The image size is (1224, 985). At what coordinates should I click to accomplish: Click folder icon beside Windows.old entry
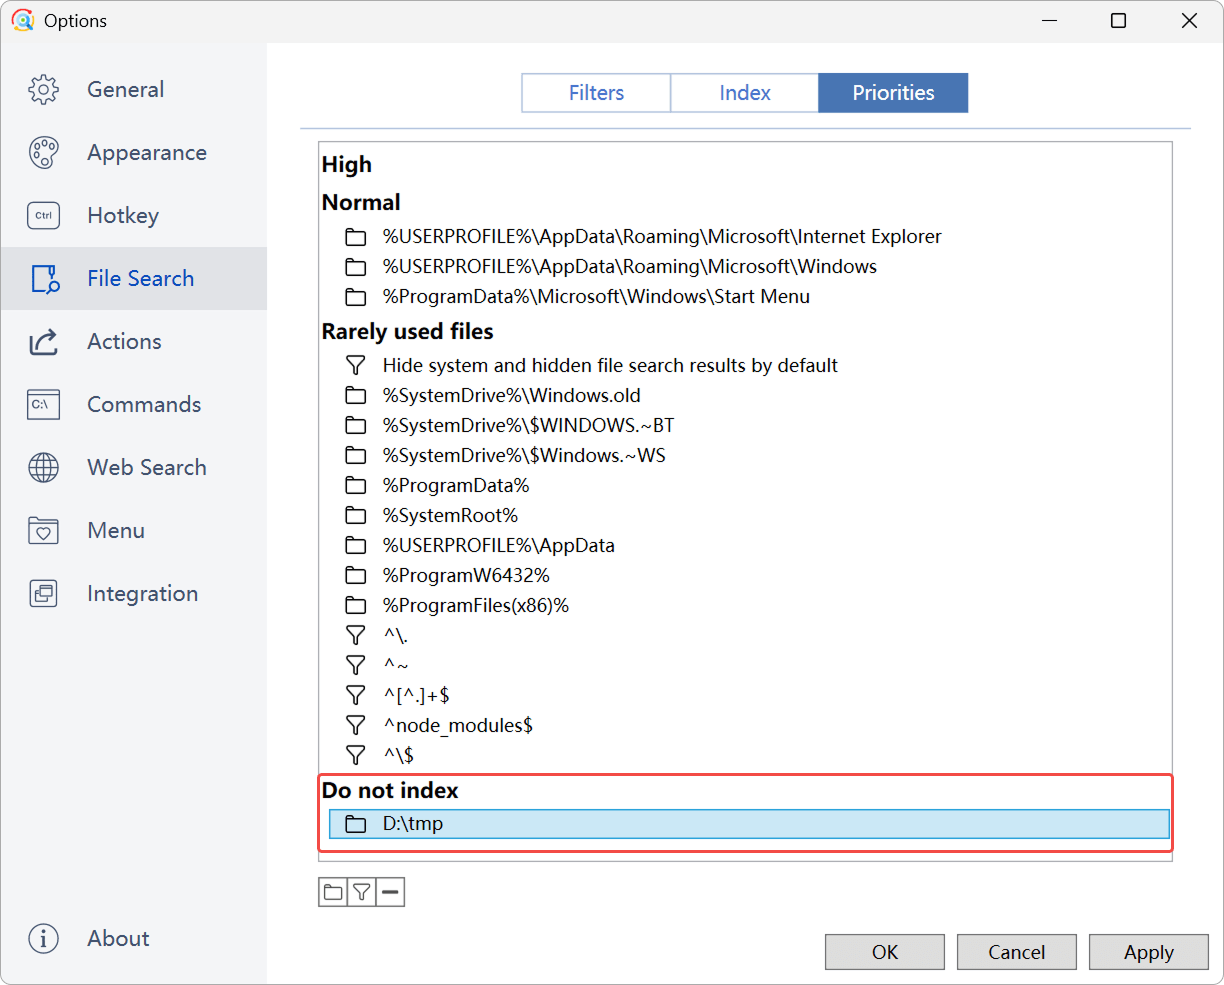(356, 396)
